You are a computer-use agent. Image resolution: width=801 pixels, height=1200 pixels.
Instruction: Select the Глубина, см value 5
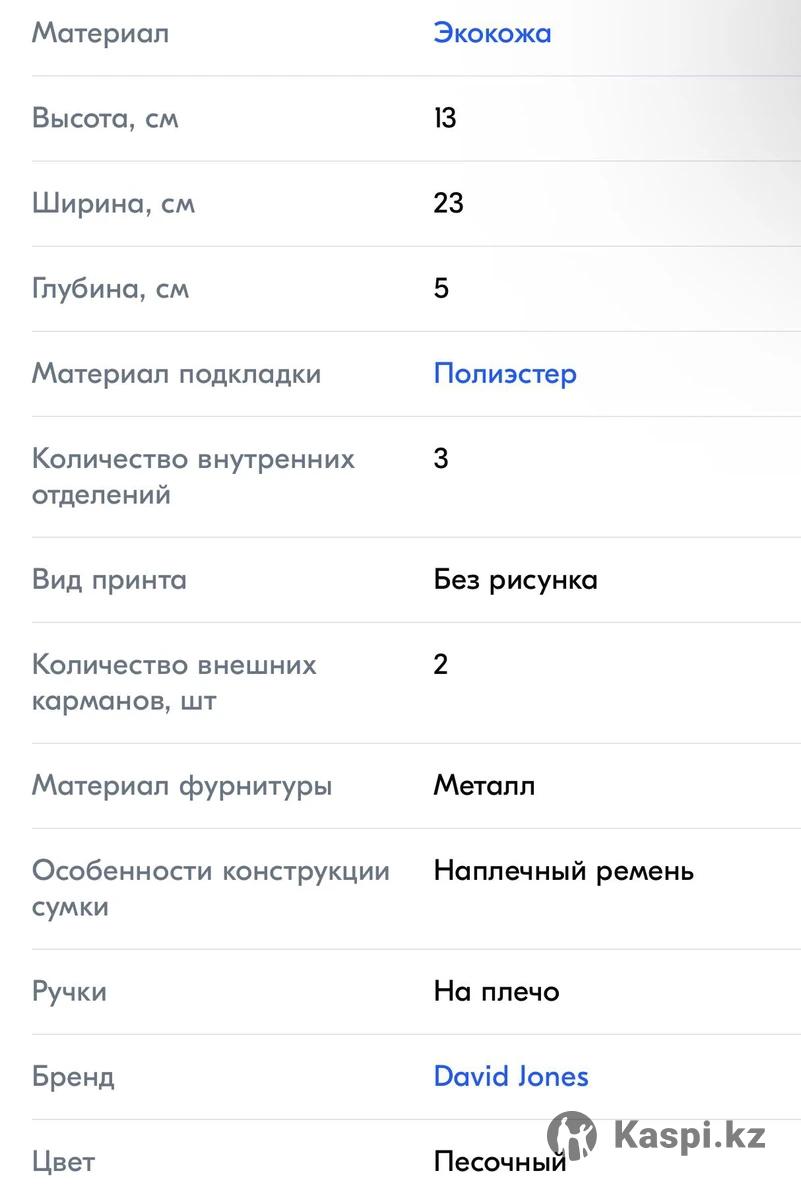coord(441,288)
